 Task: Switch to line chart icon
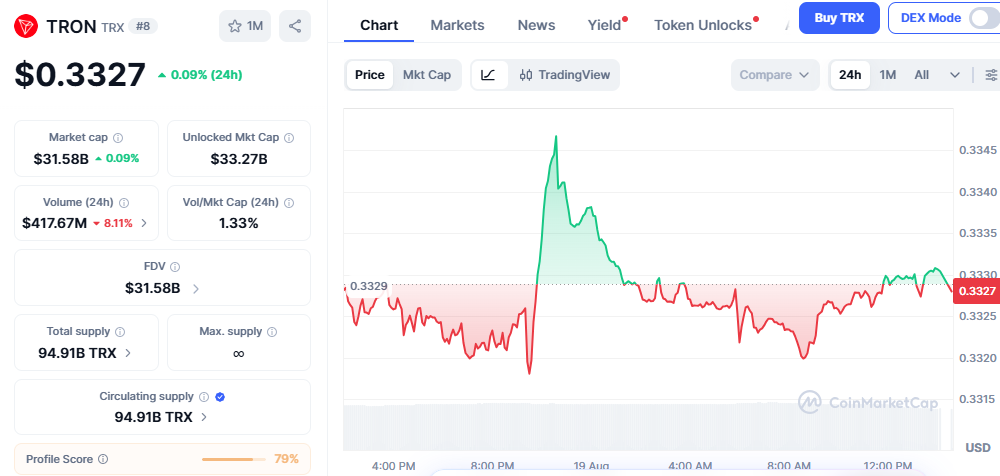(x=489, y=75)
